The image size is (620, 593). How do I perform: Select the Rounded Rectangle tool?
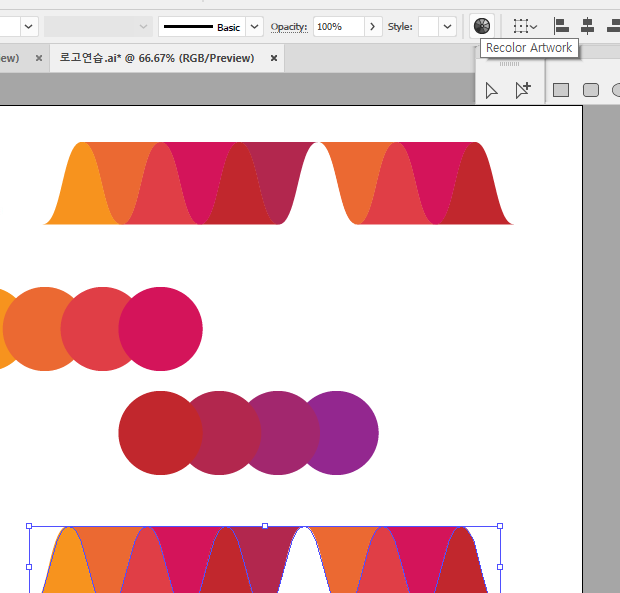[x=591, y=90]
